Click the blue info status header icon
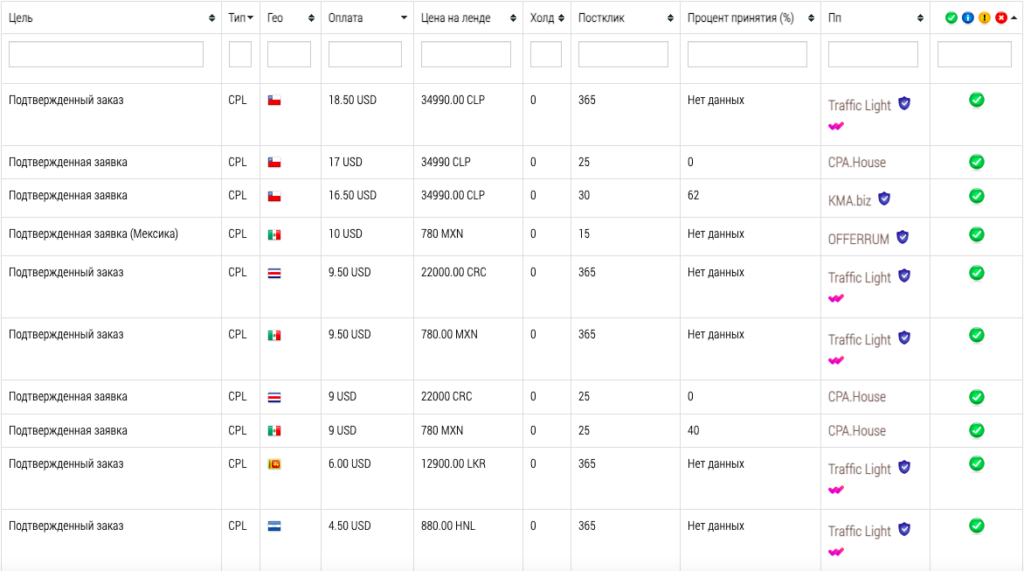This screenshot has height=571, width=1024. pos(967,18)
